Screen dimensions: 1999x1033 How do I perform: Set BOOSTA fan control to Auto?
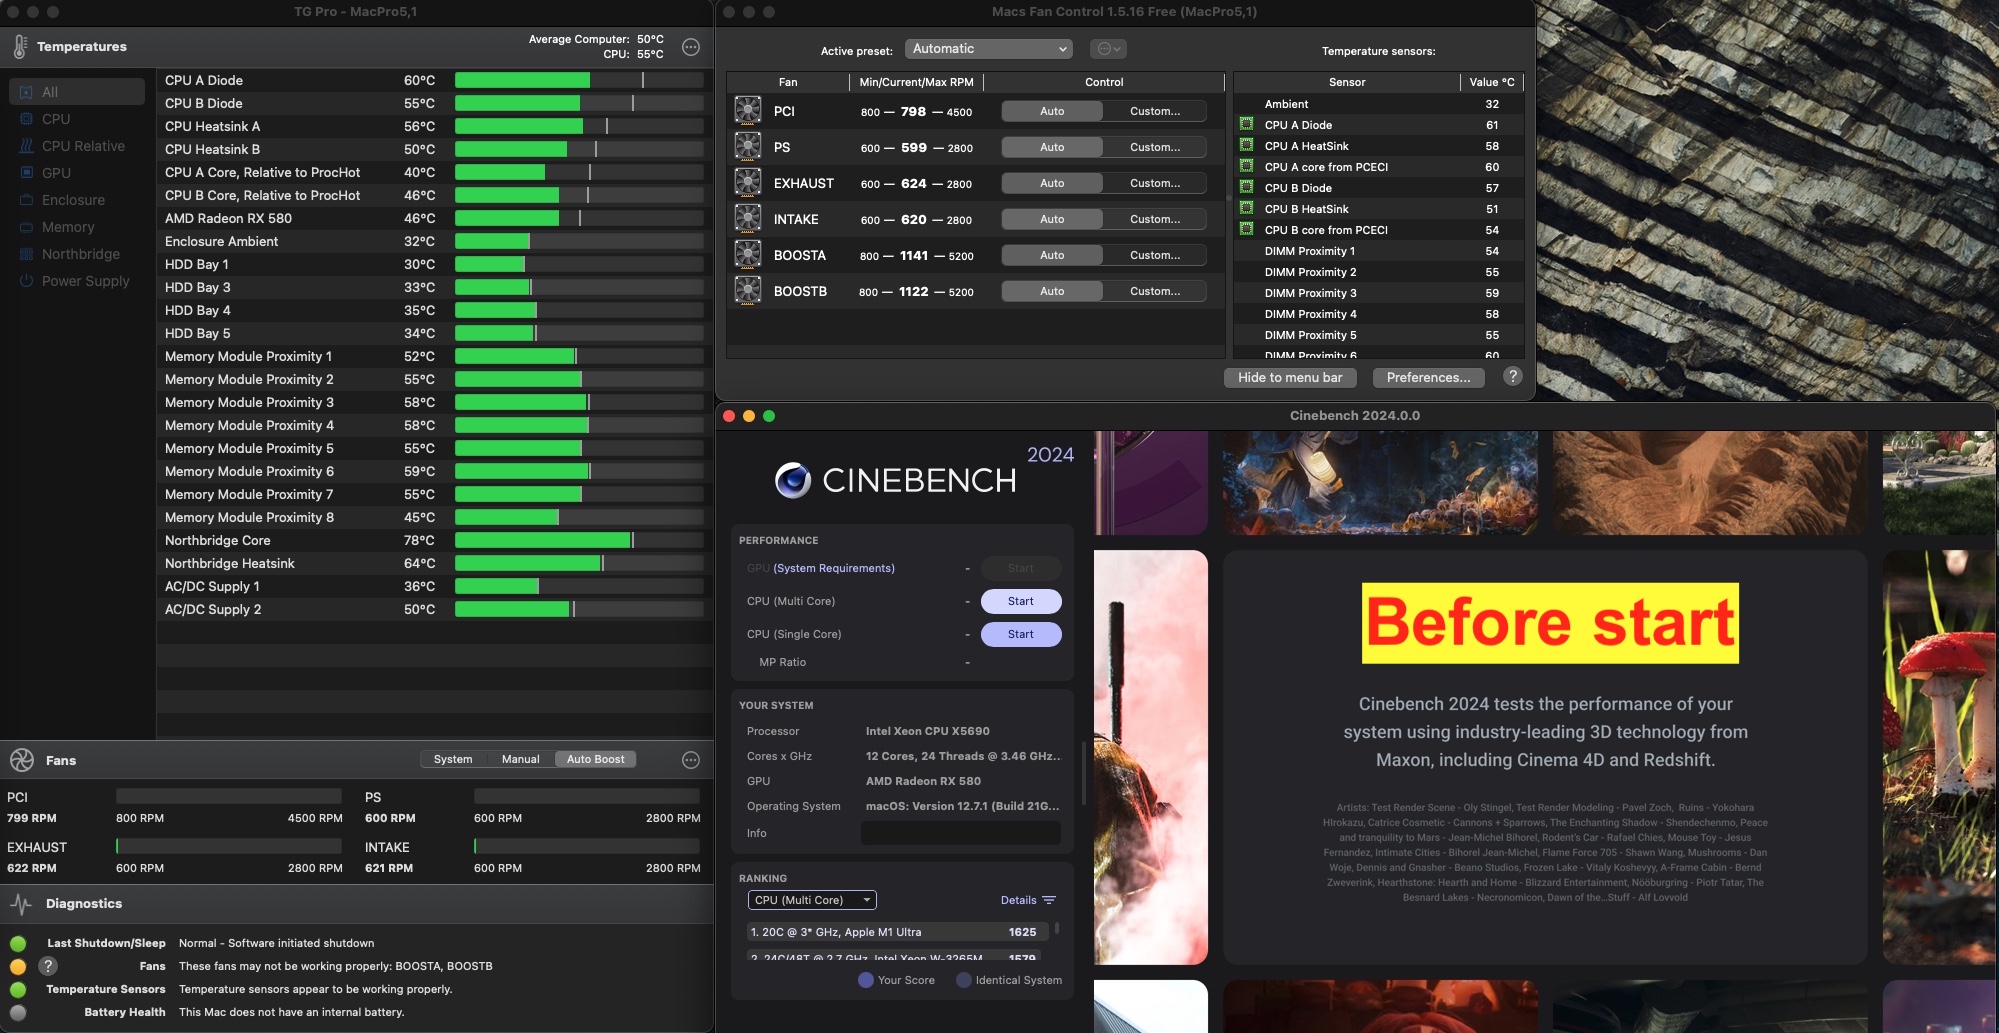1052,255
